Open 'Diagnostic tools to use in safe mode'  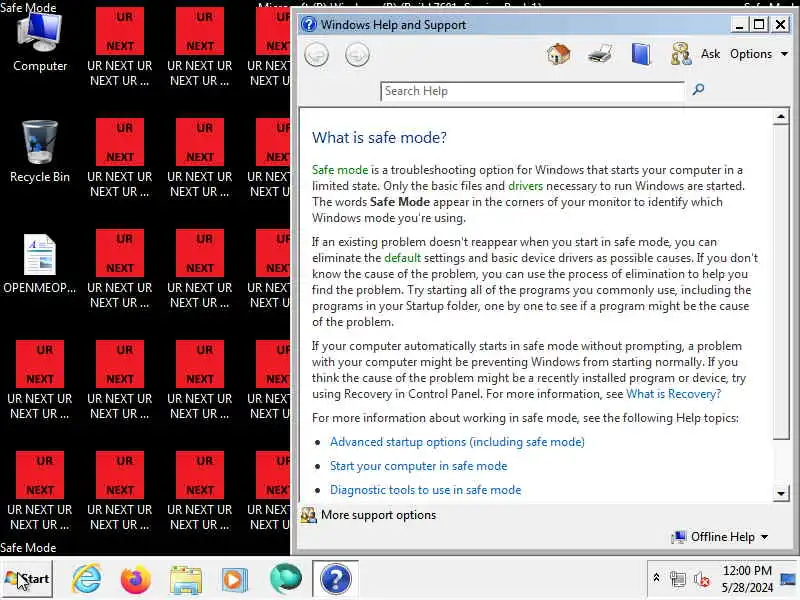[426, 490]
